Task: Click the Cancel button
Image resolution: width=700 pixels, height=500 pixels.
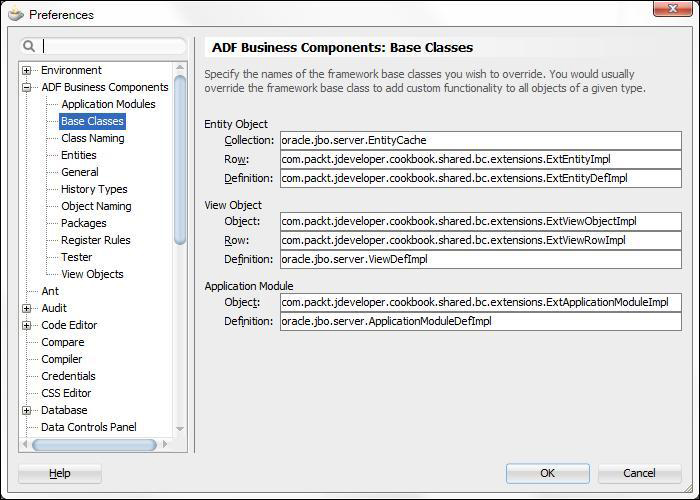Action: 639,473
